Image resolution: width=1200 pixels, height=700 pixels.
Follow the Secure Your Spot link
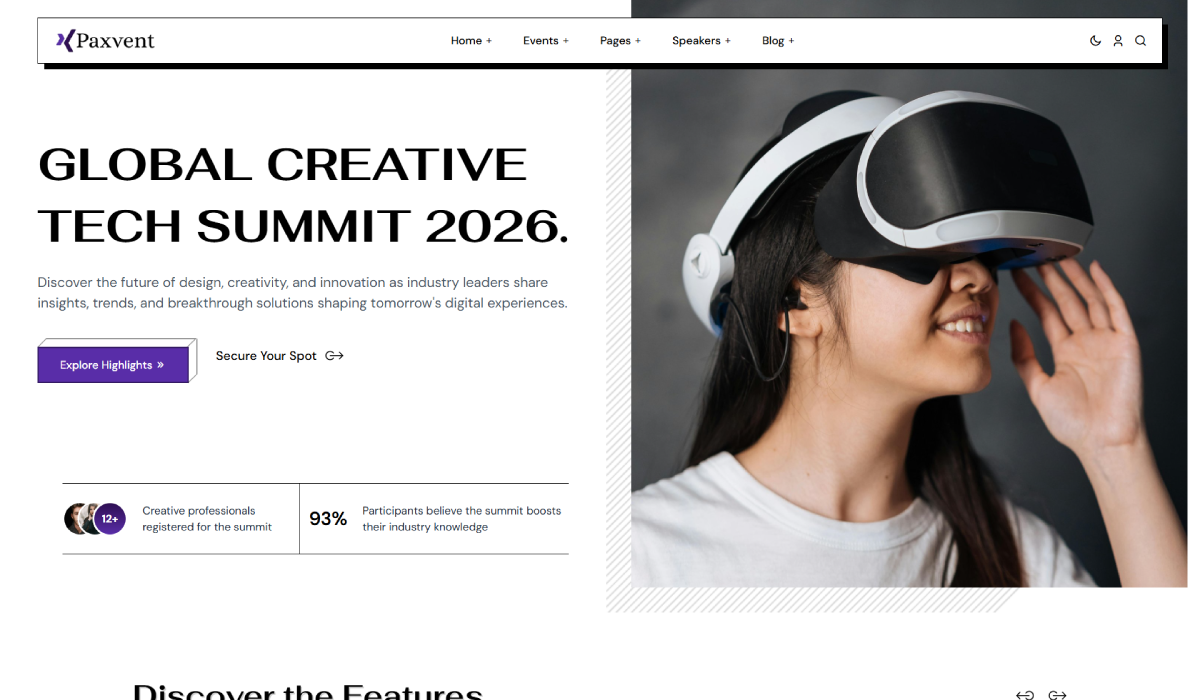click(x=266, y=356)
